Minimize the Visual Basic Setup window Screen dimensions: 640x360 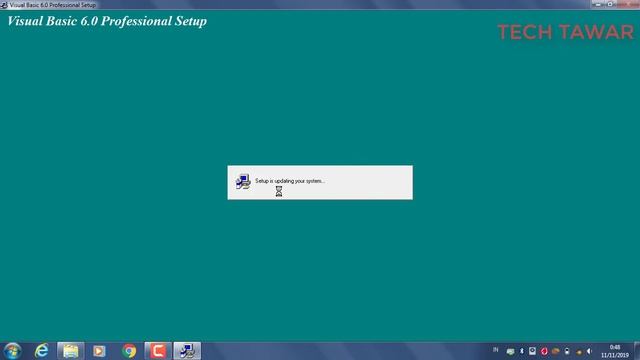598,4
